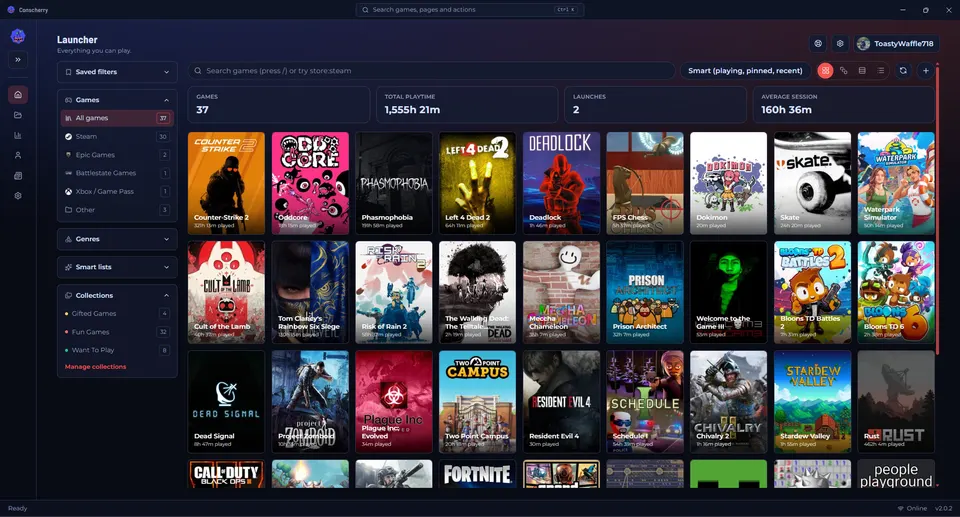This screenshot has width=960, height=517.
Task: Open the Risk of Rain 2 game card
Action: (x=394, y=292)
